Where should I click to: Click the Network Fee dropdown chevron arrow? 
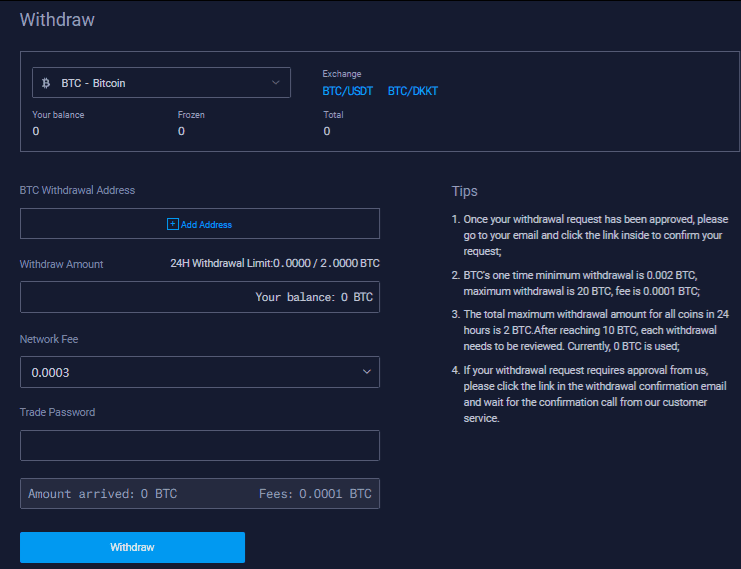click(x=365, y=372)
